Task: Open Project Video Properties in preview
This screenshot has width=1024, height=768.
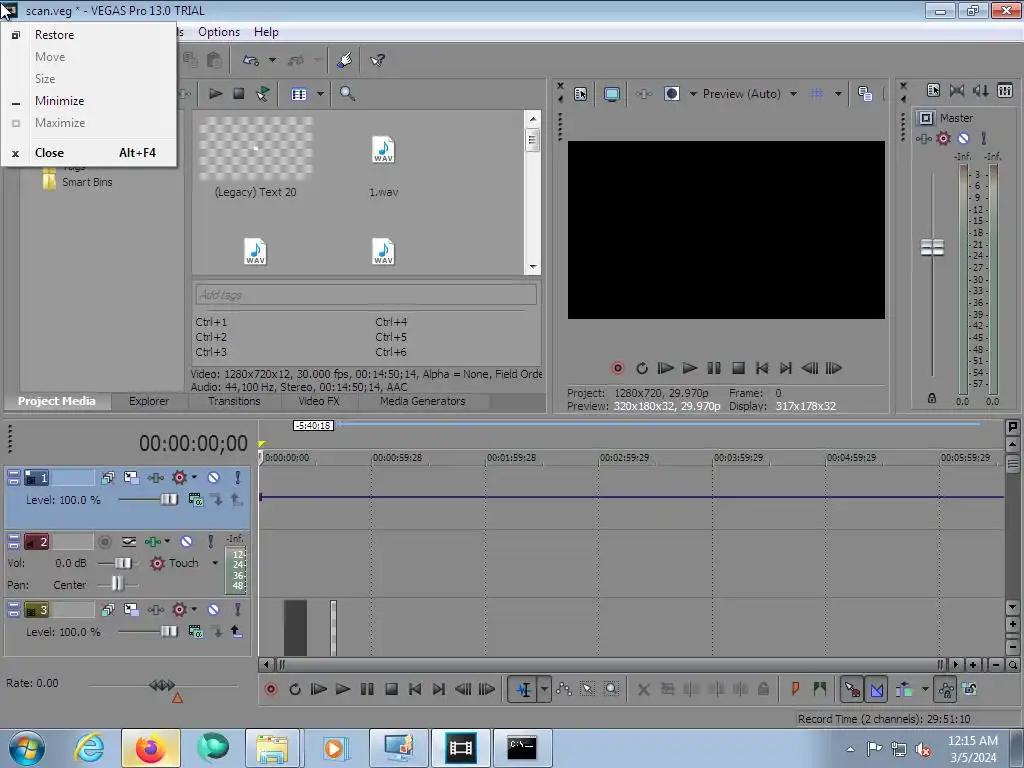Action: click(x=581, y=94)
